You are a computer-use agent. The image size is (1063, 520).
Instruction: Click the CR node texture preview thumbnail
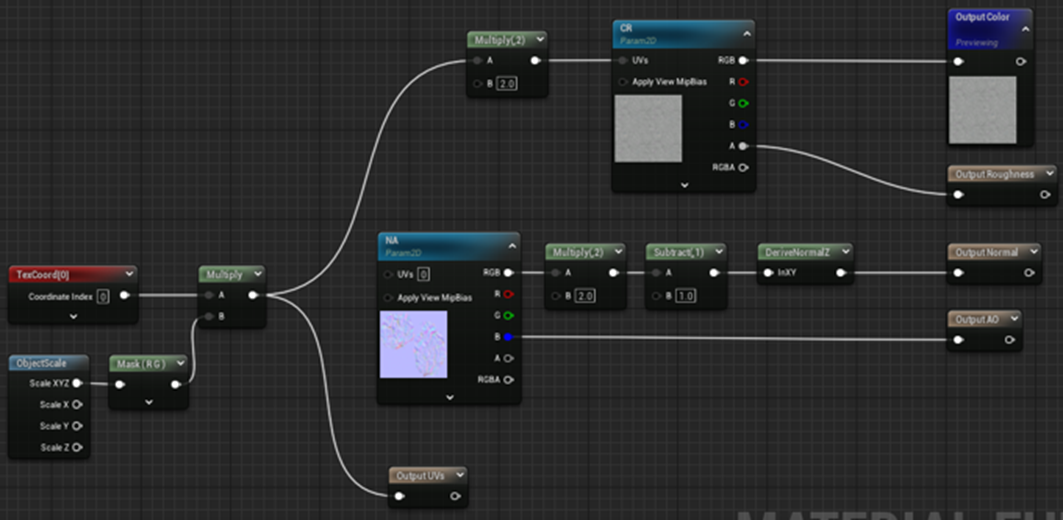pyautogui.click(x=647, y=128)
